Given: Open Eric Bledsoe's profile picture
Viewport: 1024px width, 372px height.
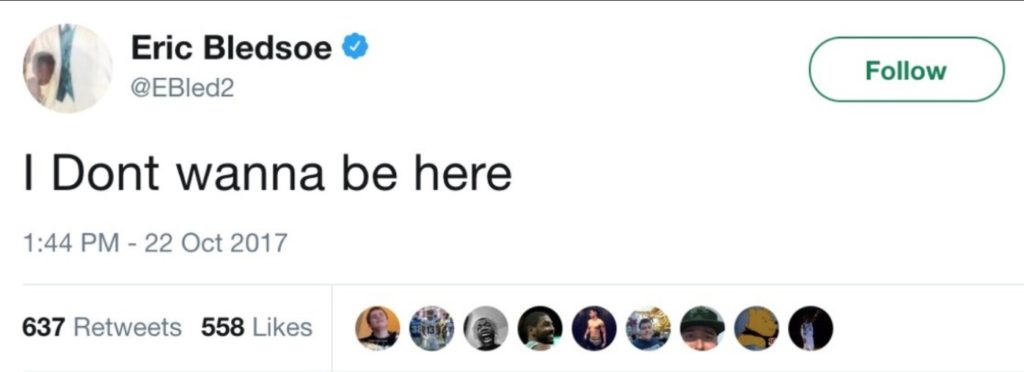Looking at the screenshot, I should [68, 69].
